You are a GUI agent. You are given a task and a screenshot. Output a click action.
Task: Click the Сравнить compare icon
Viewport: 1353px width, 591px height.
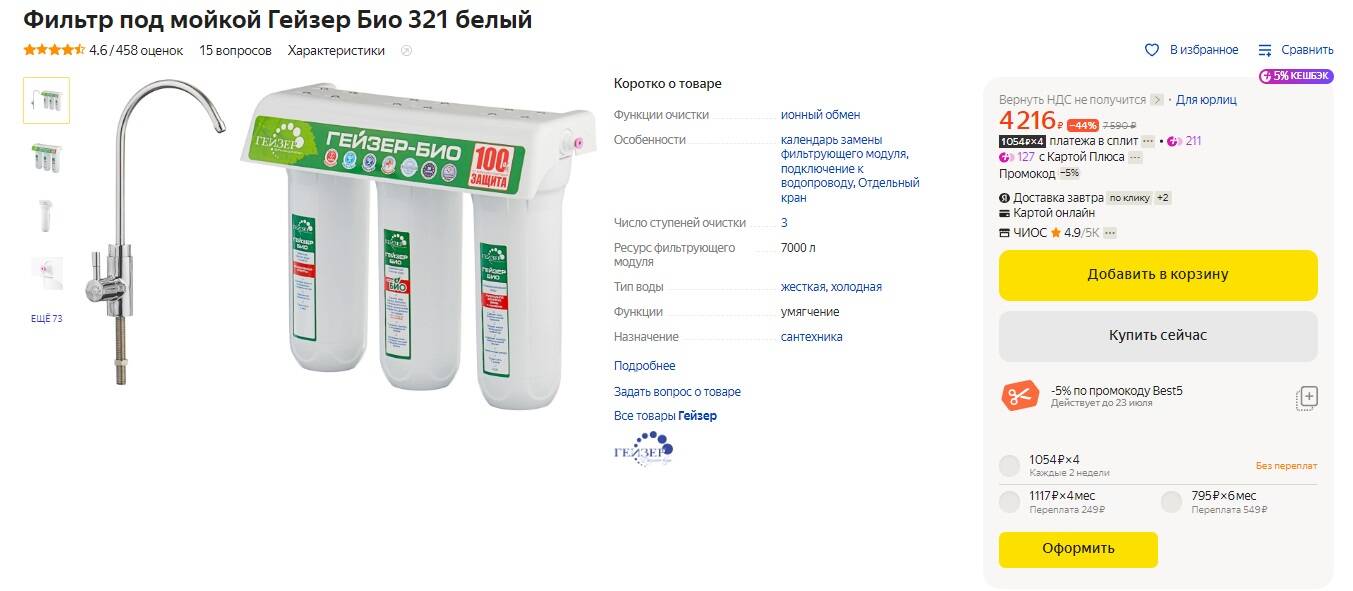[x=1265, y=50]
